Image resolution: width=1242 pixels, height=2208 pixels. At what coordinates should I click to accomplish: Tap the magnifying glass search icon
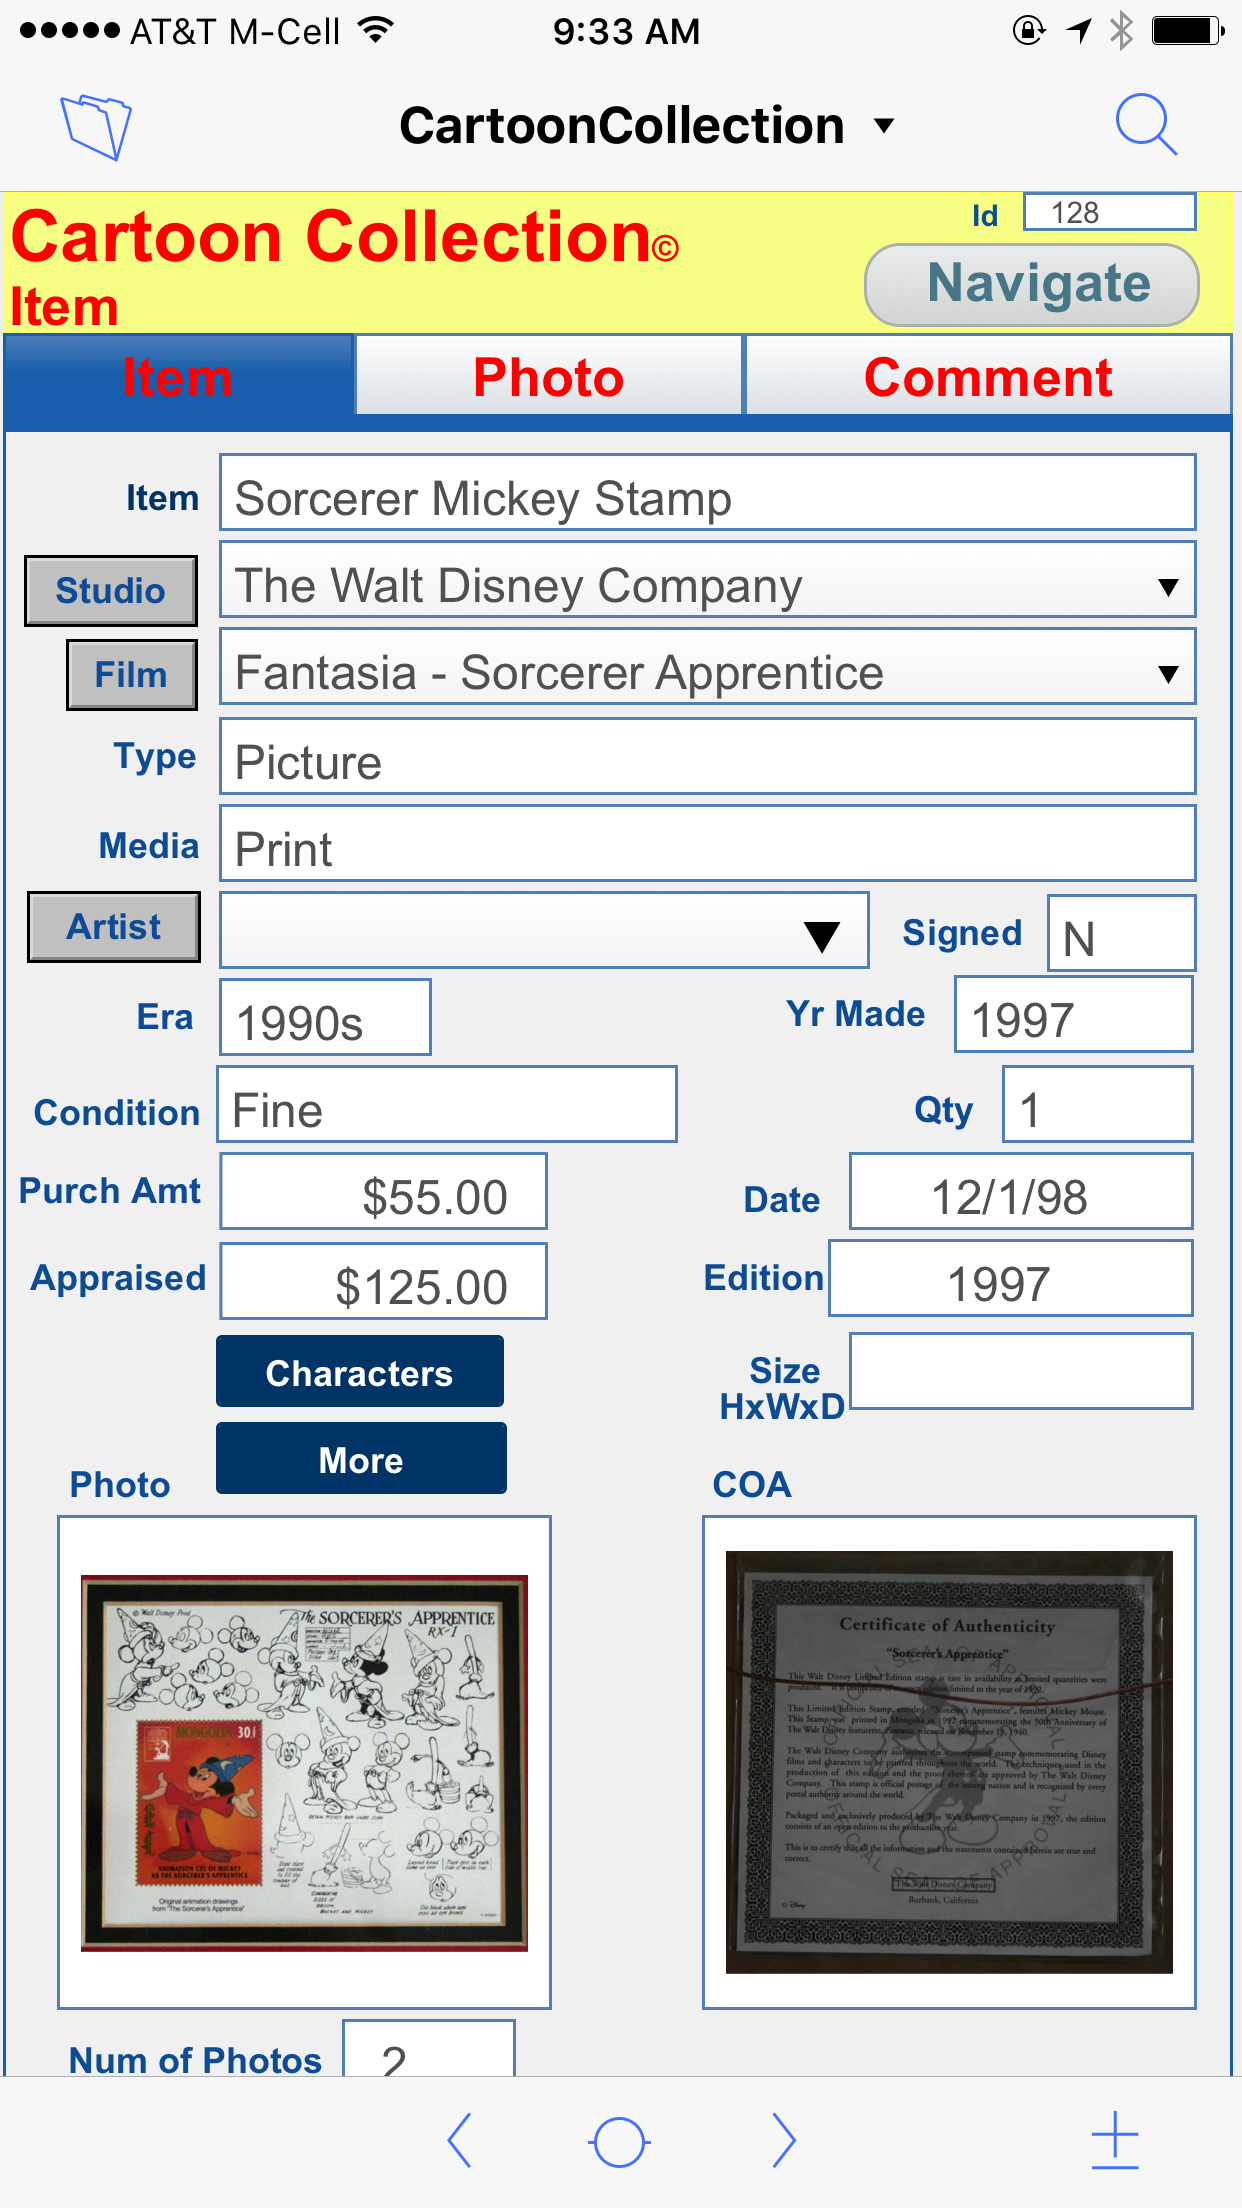[1145, 125]
